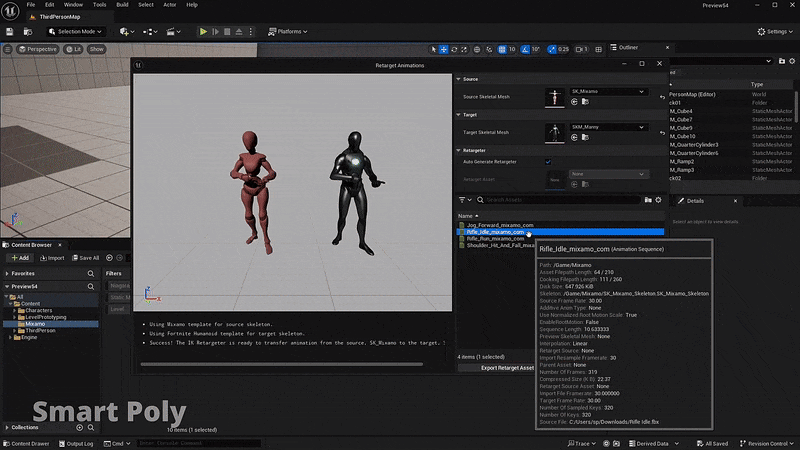
Task: Open the Window menu
Action: tap(73, 5)
